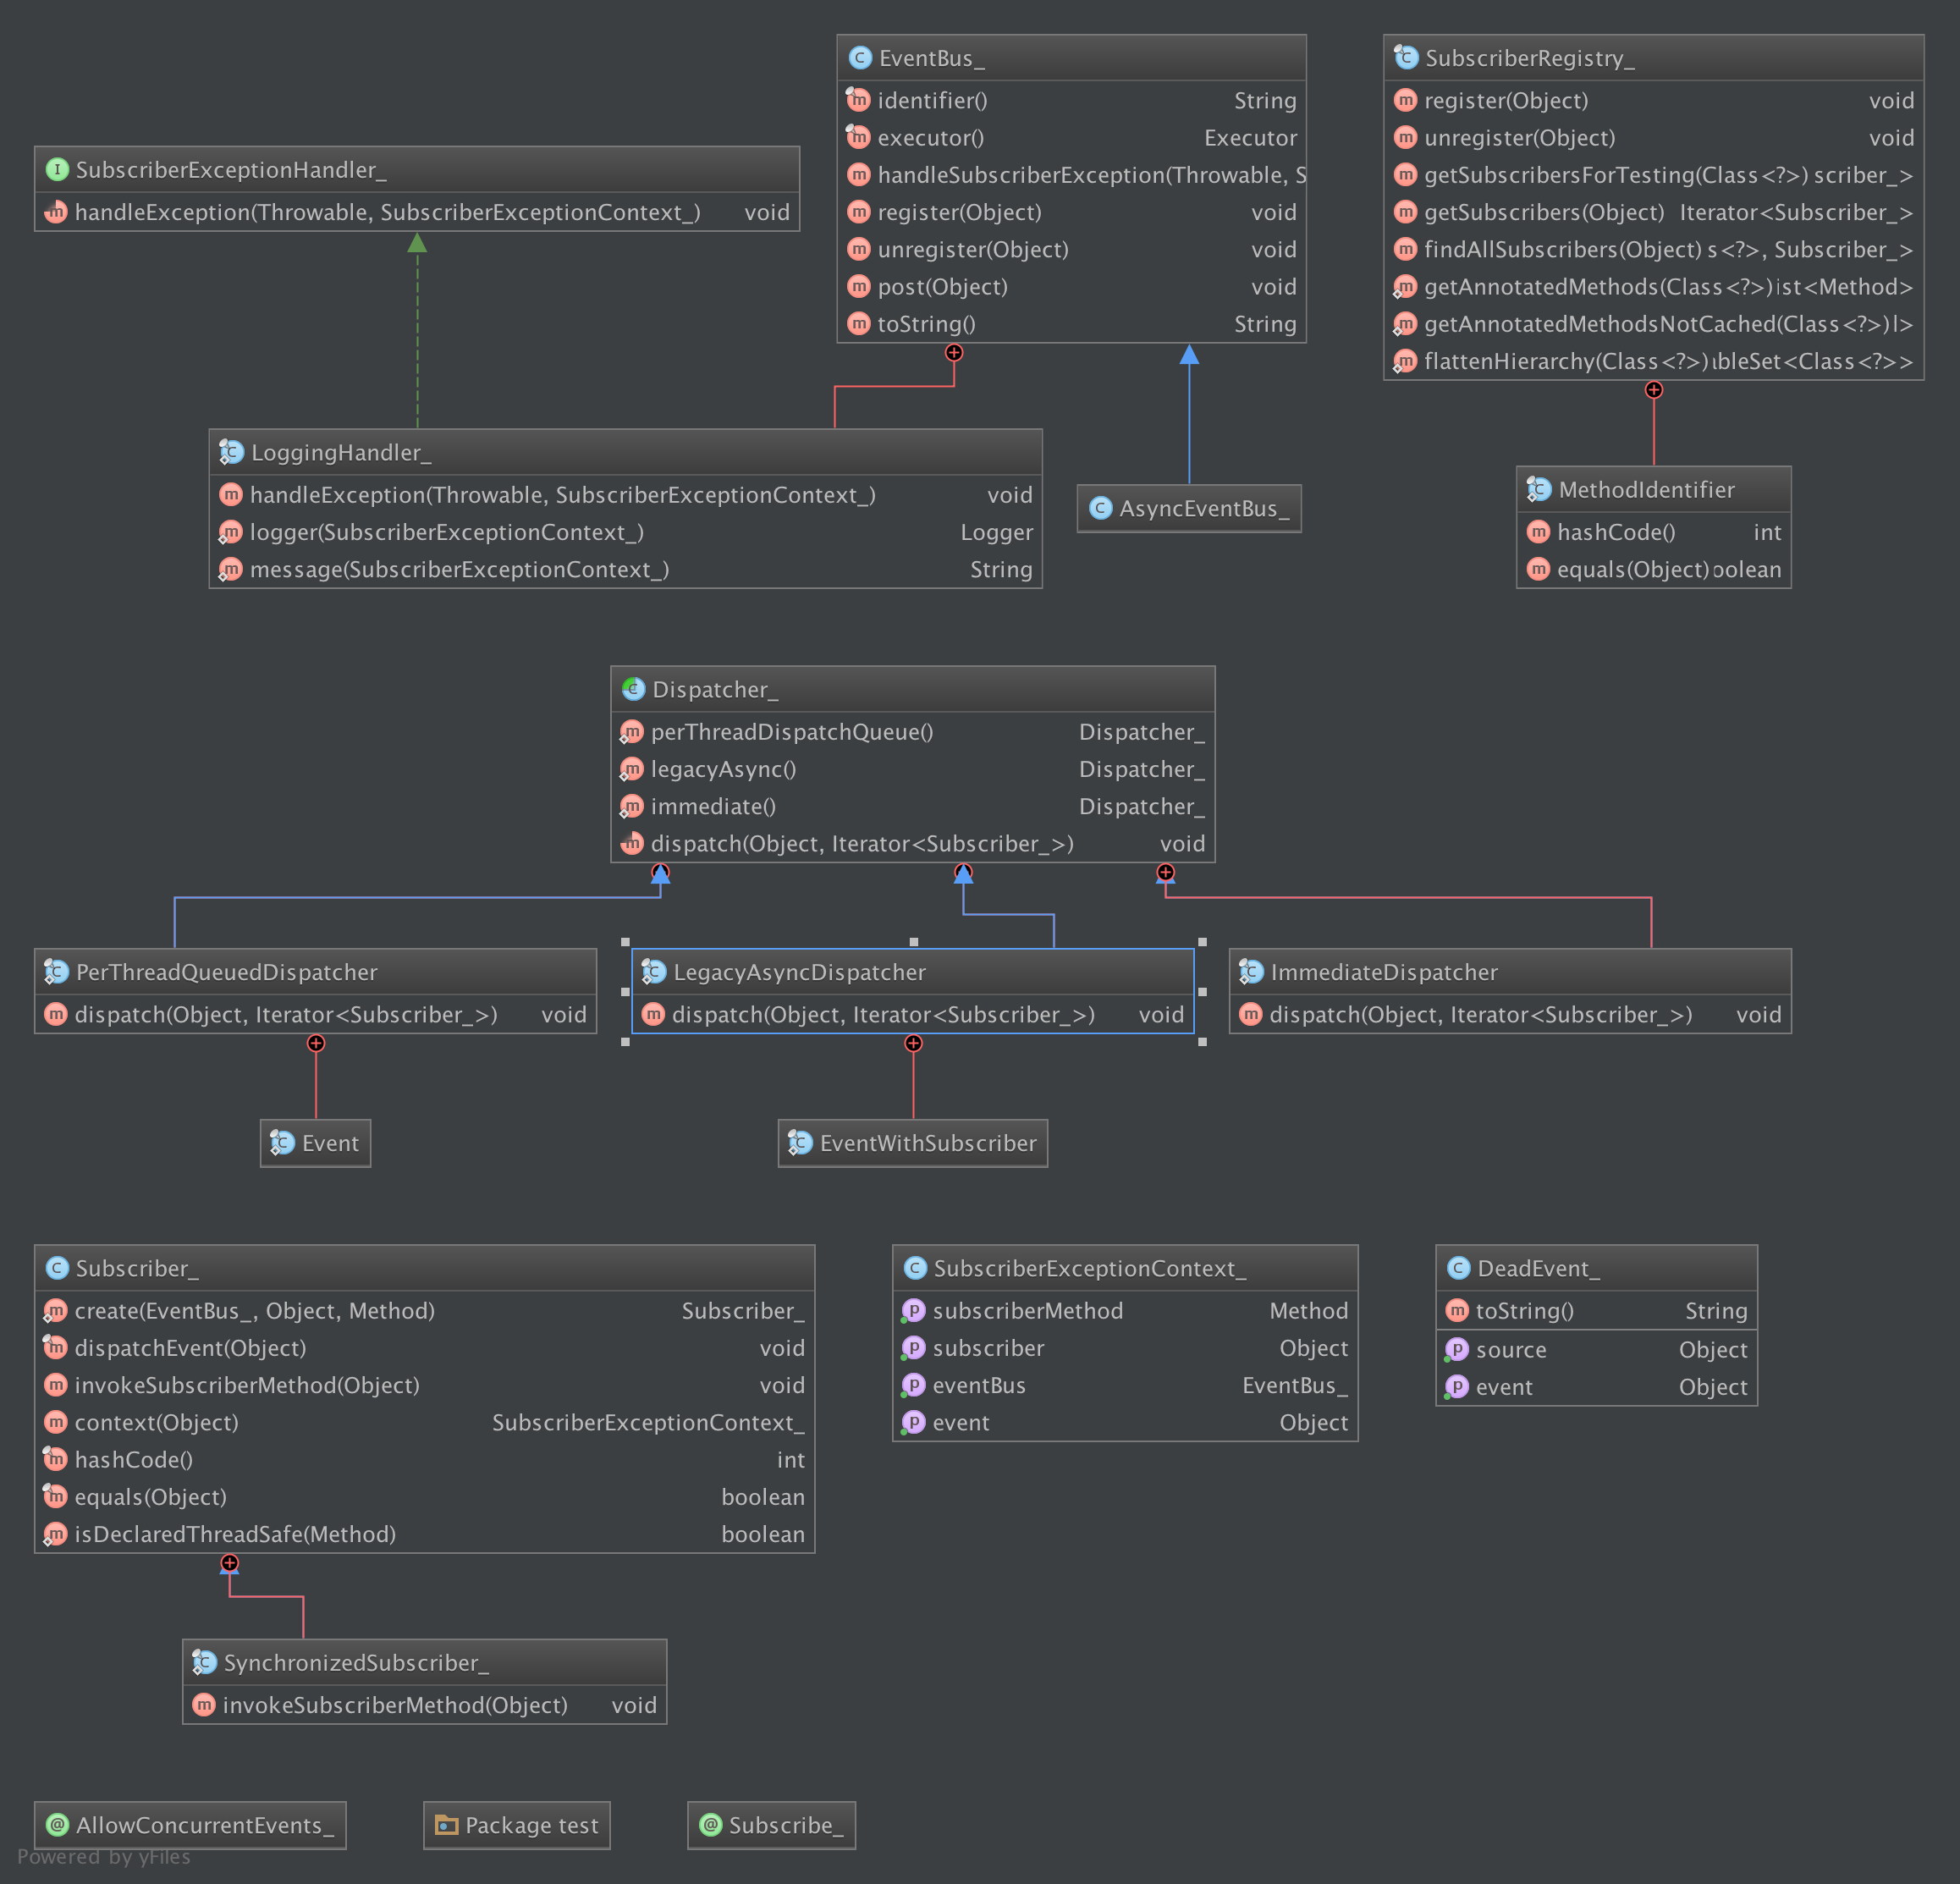The height and width of the screenshot is (1884, 1960).
Task: Click the SubscriberExceptionHandler_ interface icon
Action: (57, 170)
